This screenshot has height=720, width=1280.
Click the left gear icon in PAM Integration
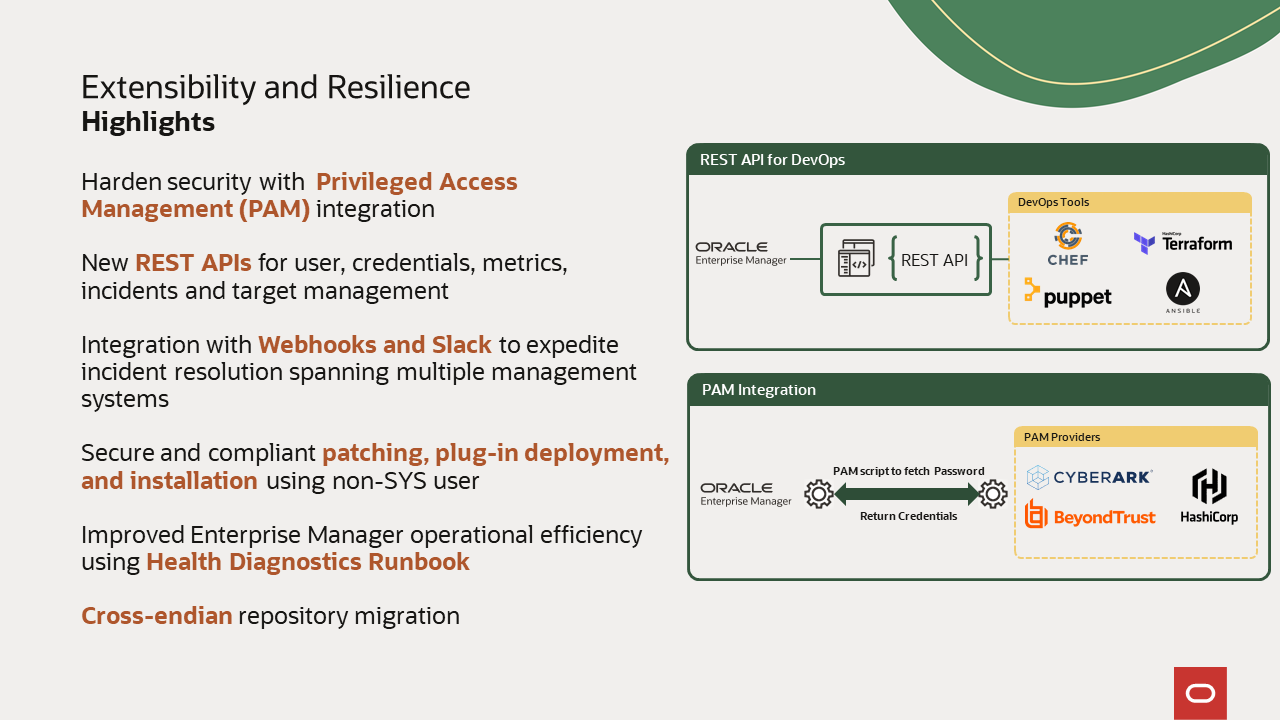pyautogui.click(x=819, y=494)
